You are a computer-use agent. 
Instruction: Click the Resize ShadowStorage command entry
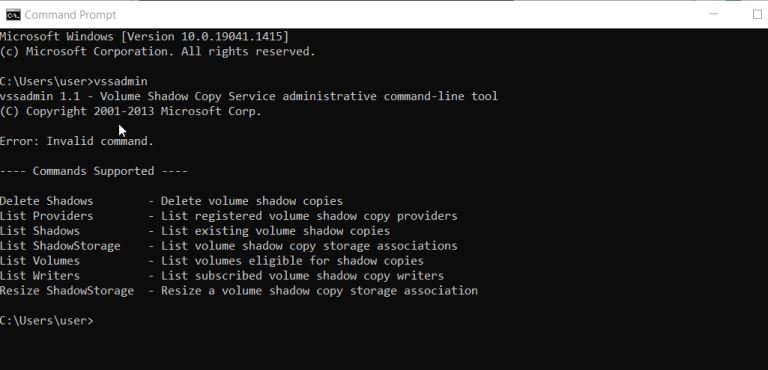click(67, 291)
